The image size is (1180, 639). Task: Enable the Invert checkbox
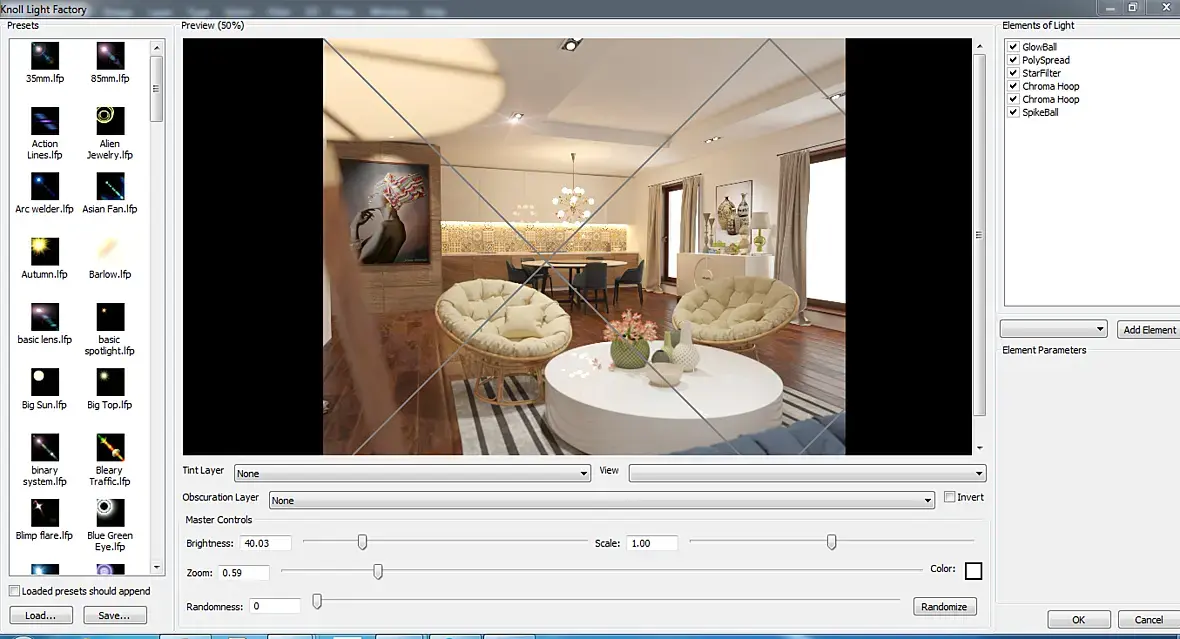pos(950,497)
